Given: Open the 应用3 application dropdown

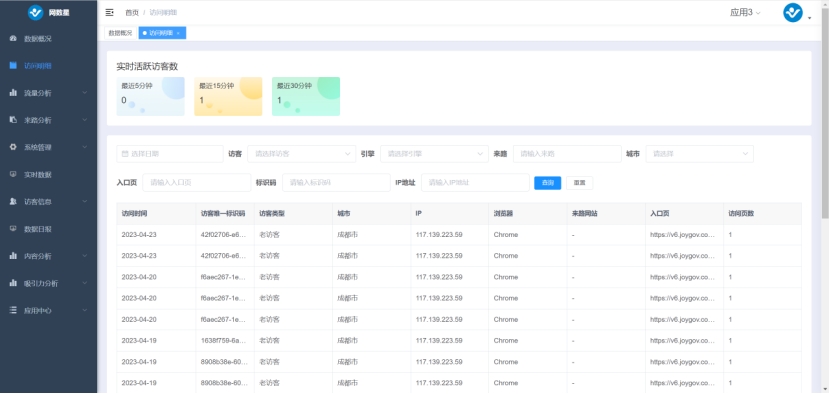Looking at the screenshot, I should coord(745,13).
